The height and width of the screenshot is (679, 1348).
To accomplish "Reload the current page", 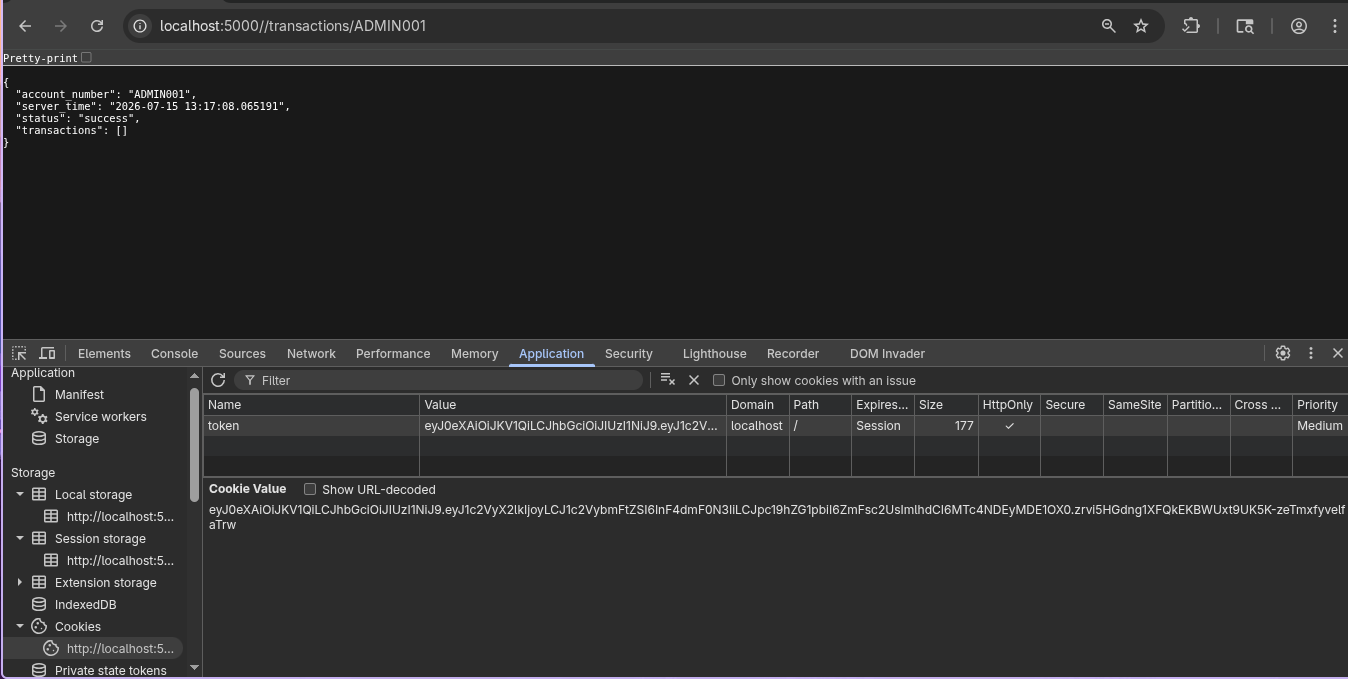I will (x=97, y=26).
